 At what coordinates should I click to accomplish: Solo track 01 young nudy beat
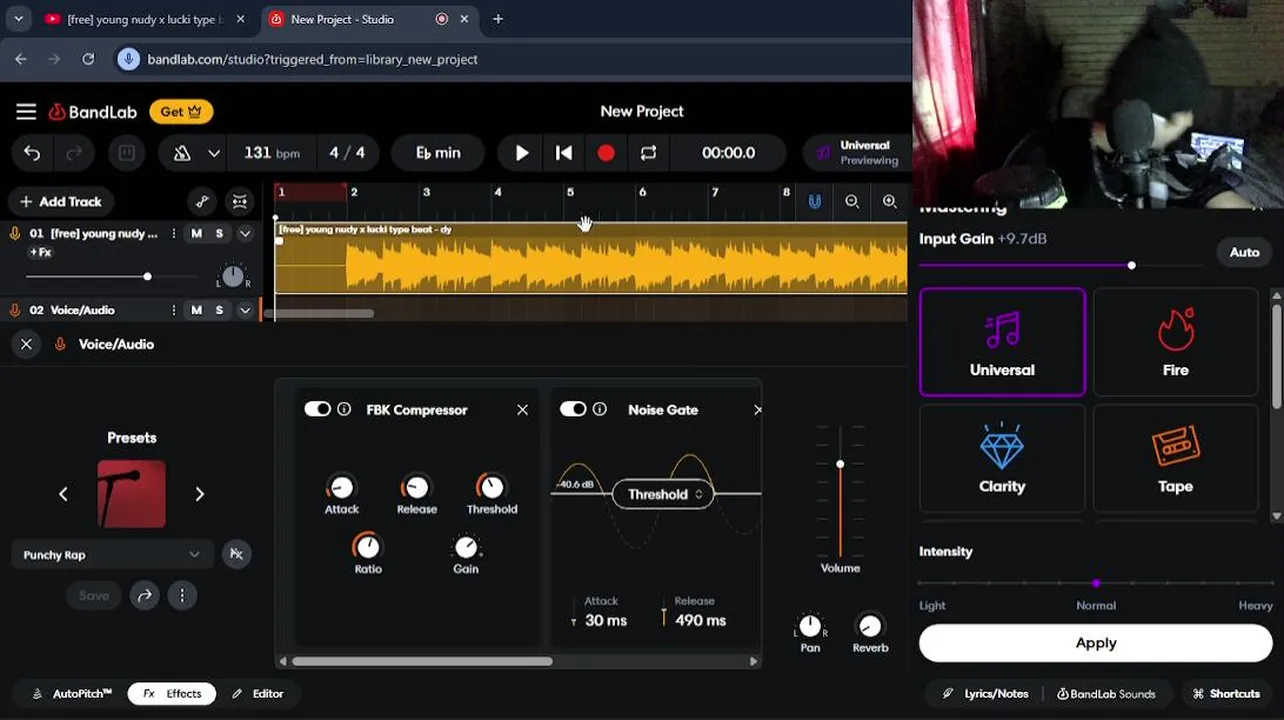219,233
